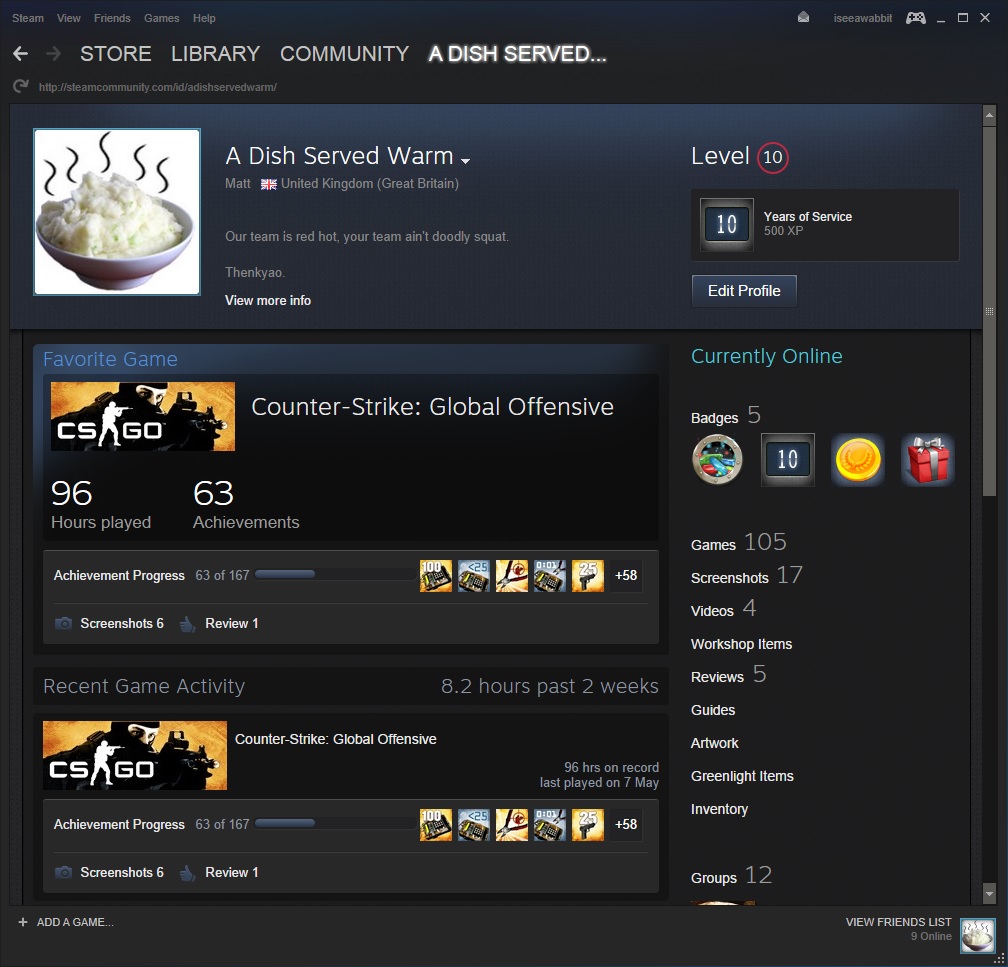Image resolution: width=1008 pixels, height=967 pixels.
Task: Click the friends list avatar icon
Action: pos(977,935)
